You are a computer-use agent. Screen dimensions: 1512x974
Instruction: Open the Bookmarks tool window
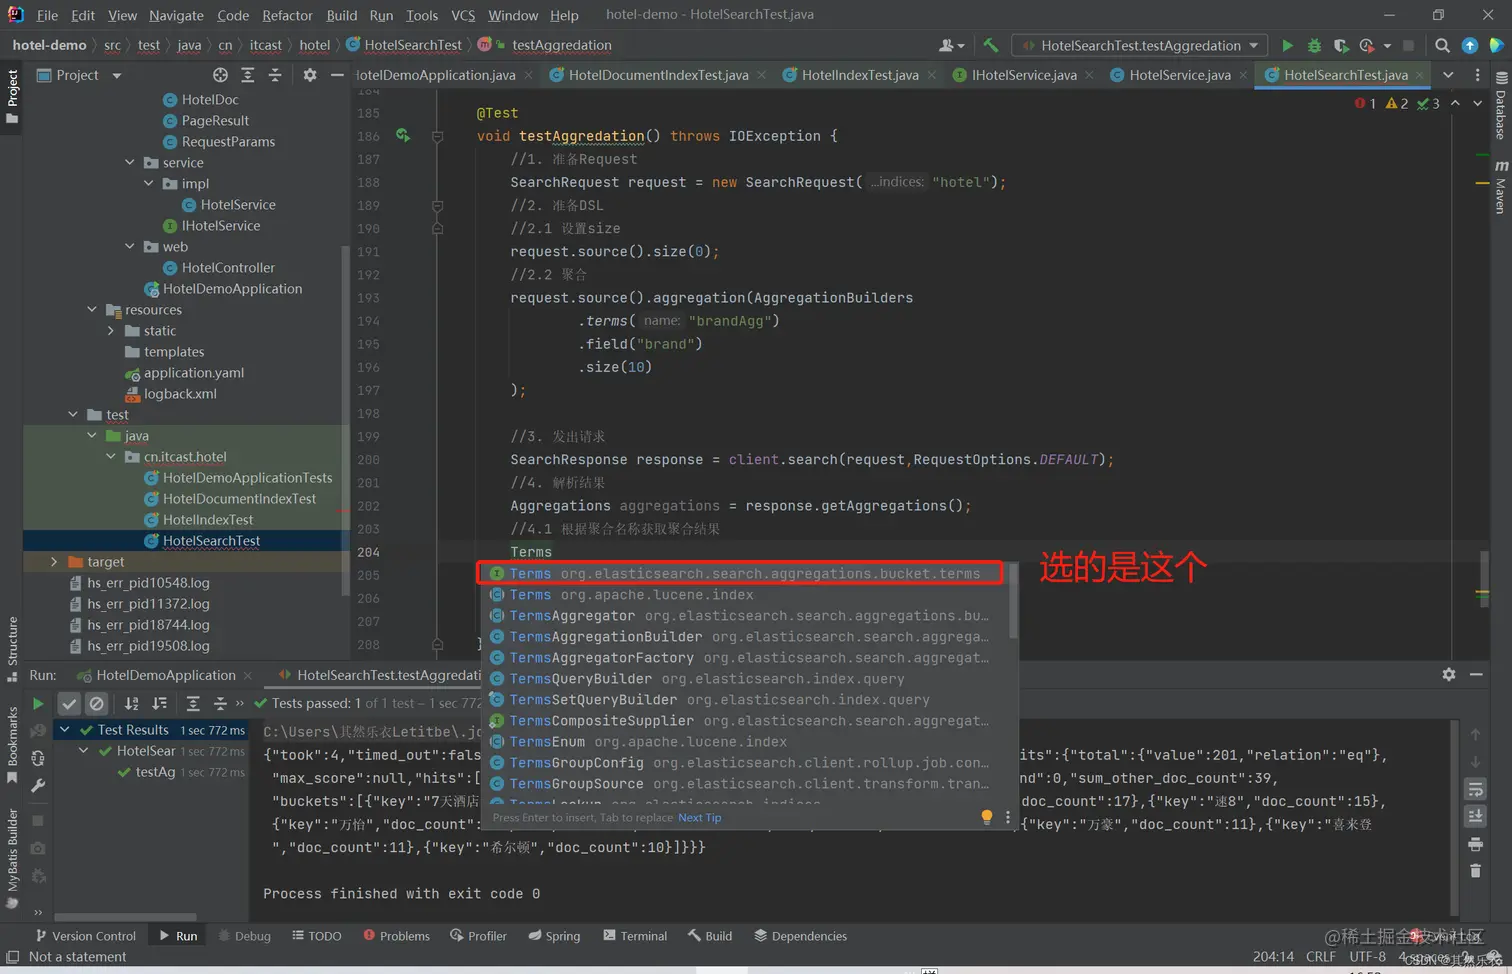click(12, 745)
